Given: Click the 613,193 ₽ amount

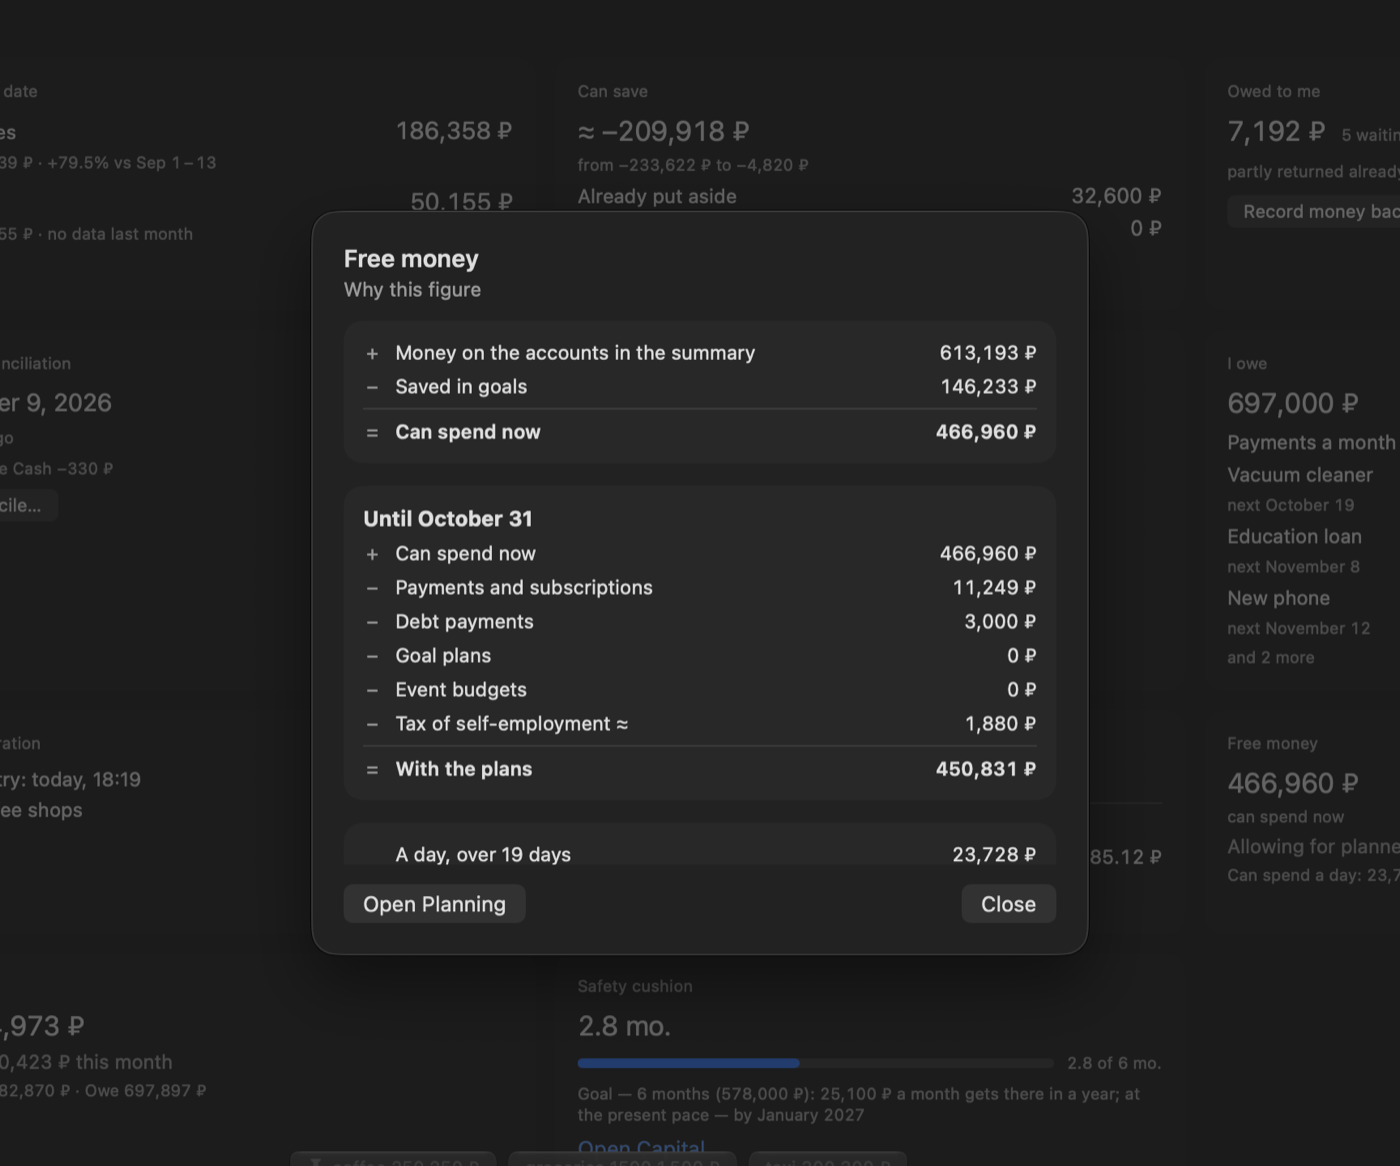Looking at the screenshot, I should coord(987,353).
